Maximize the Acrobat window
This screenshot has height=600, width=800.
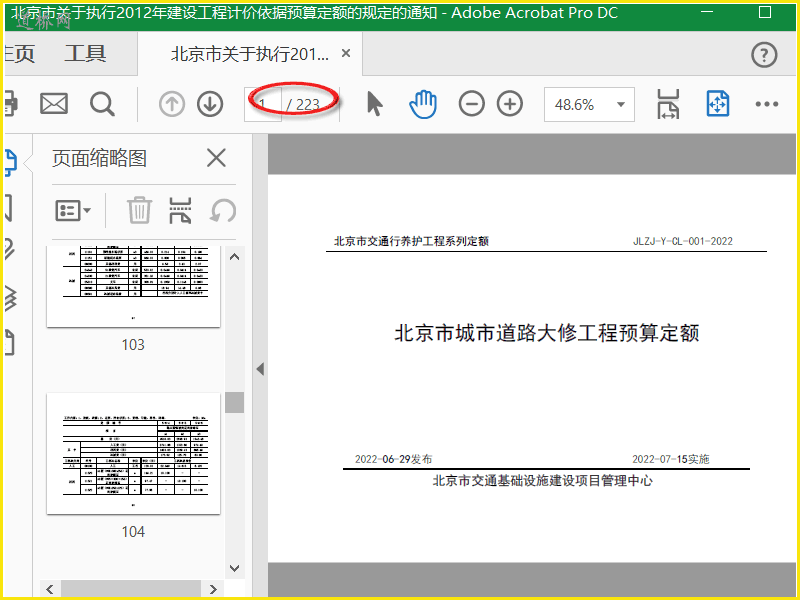[x=765, y=12]
